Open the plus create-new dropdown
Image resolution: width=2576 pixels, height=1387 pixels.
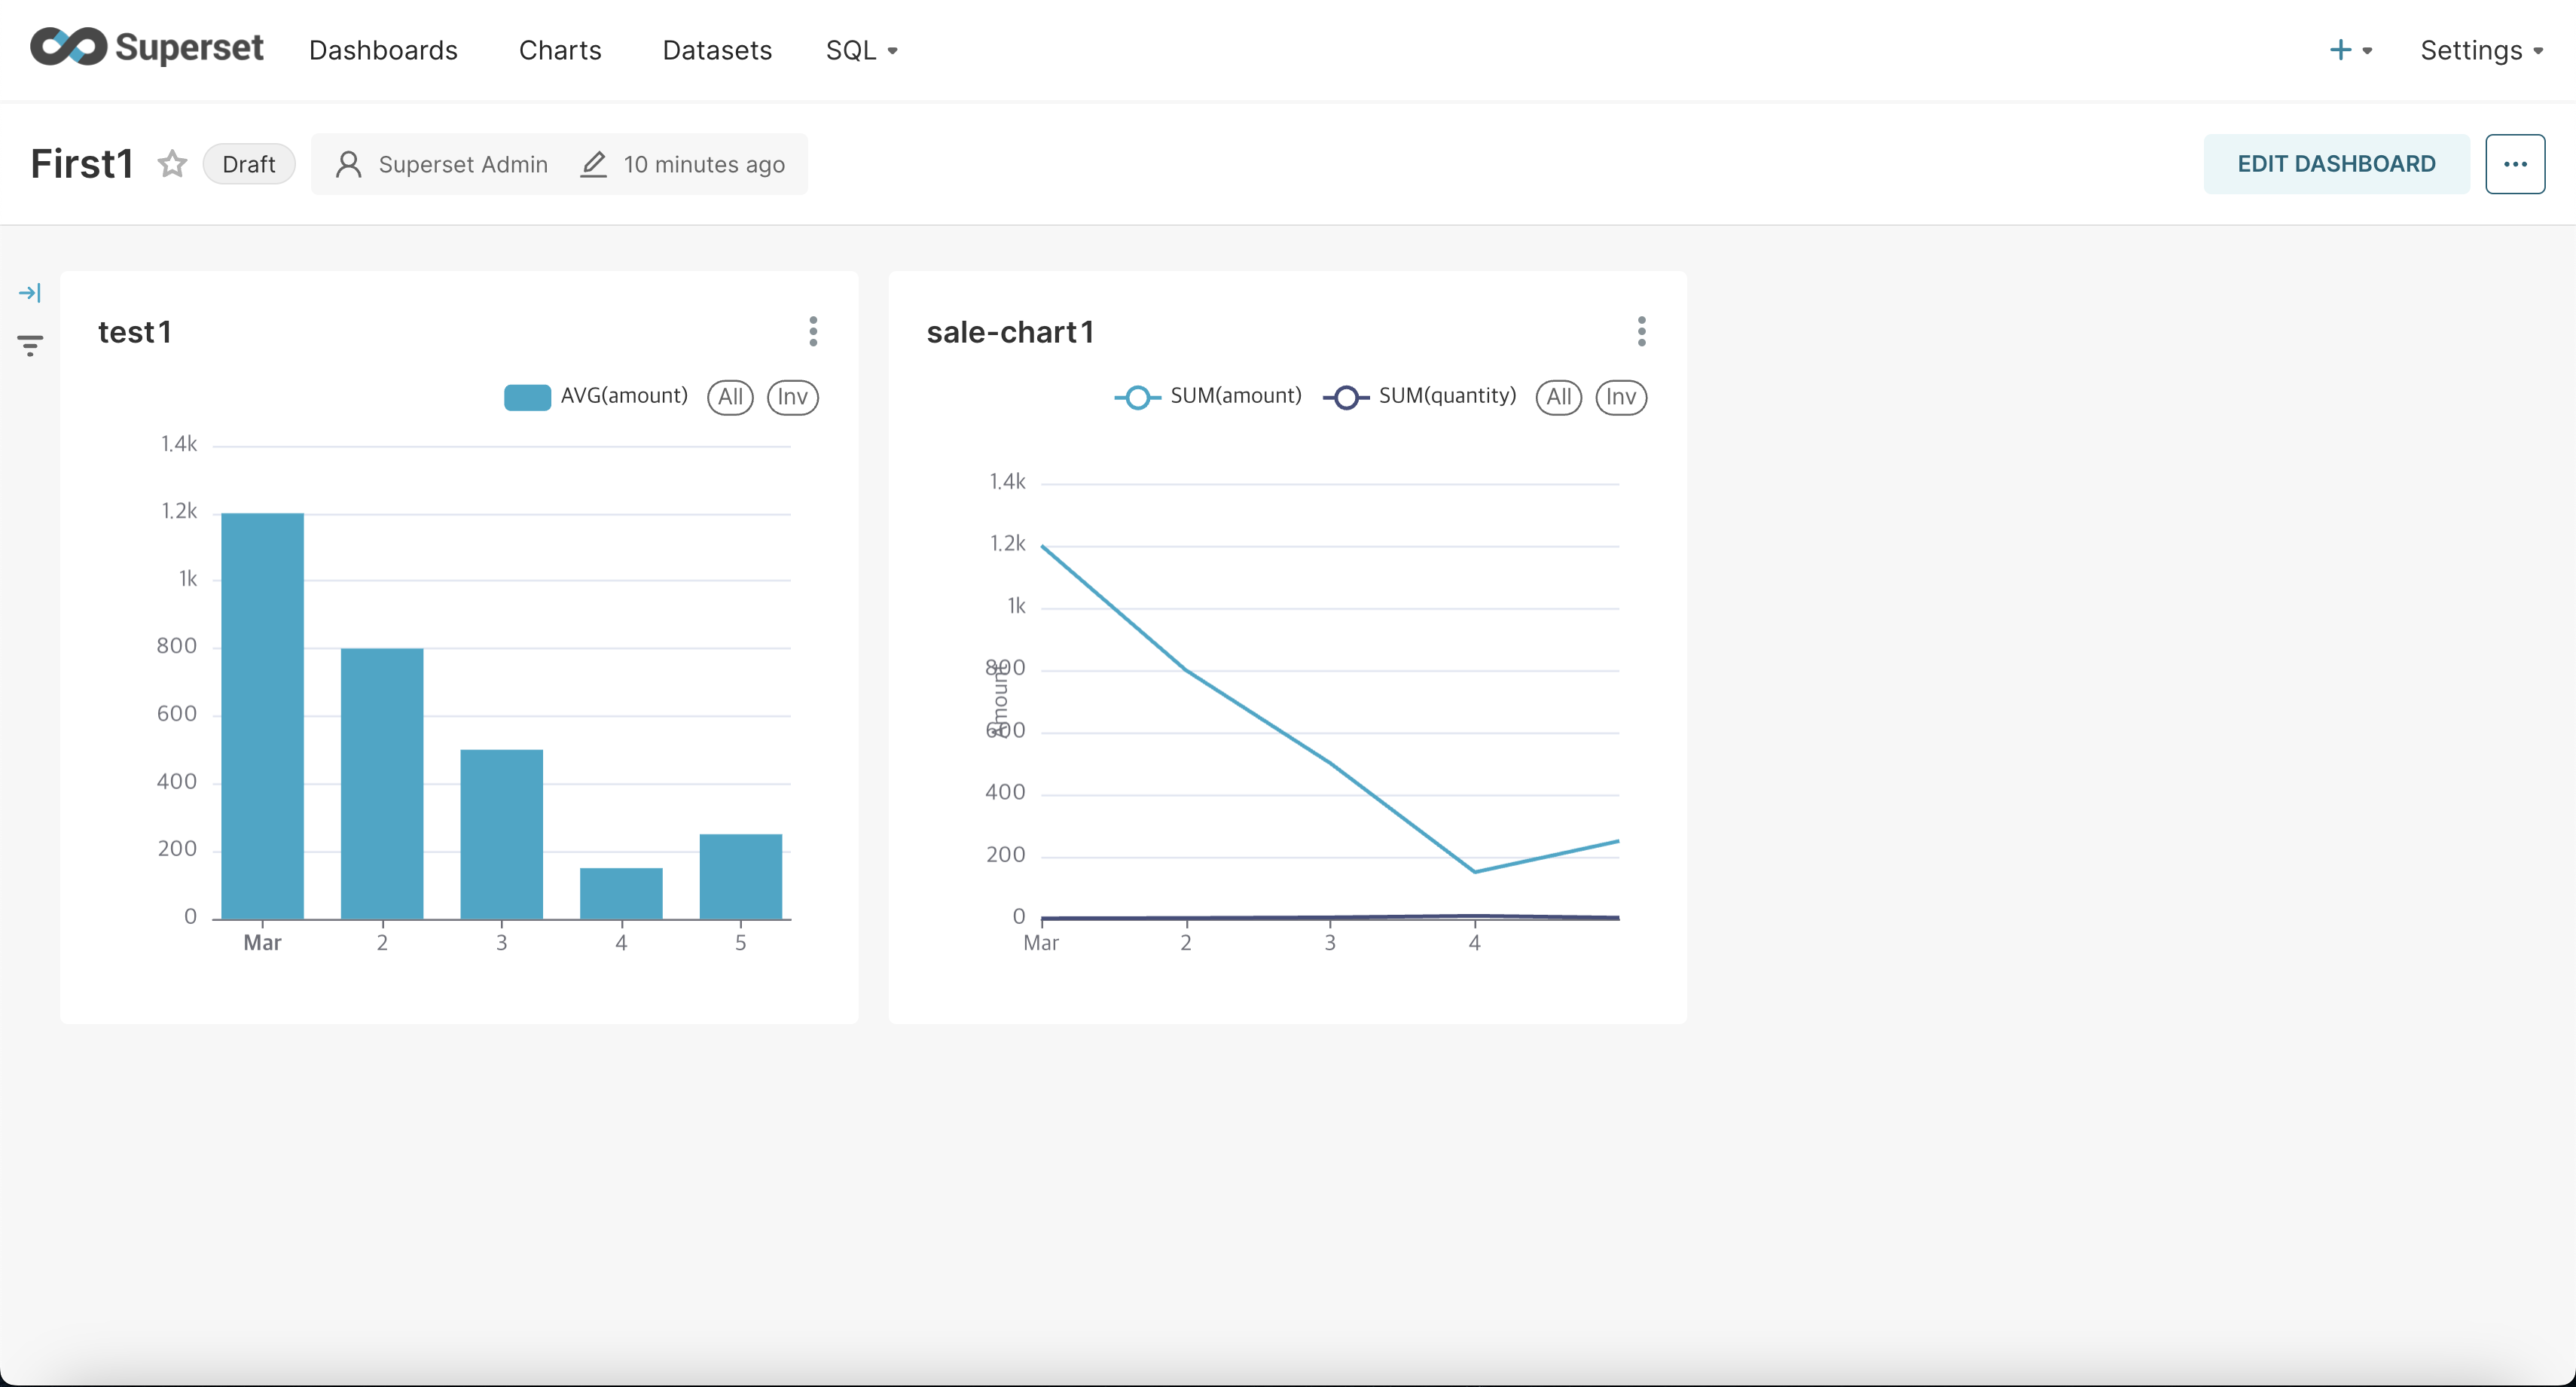pos(2350,50)
